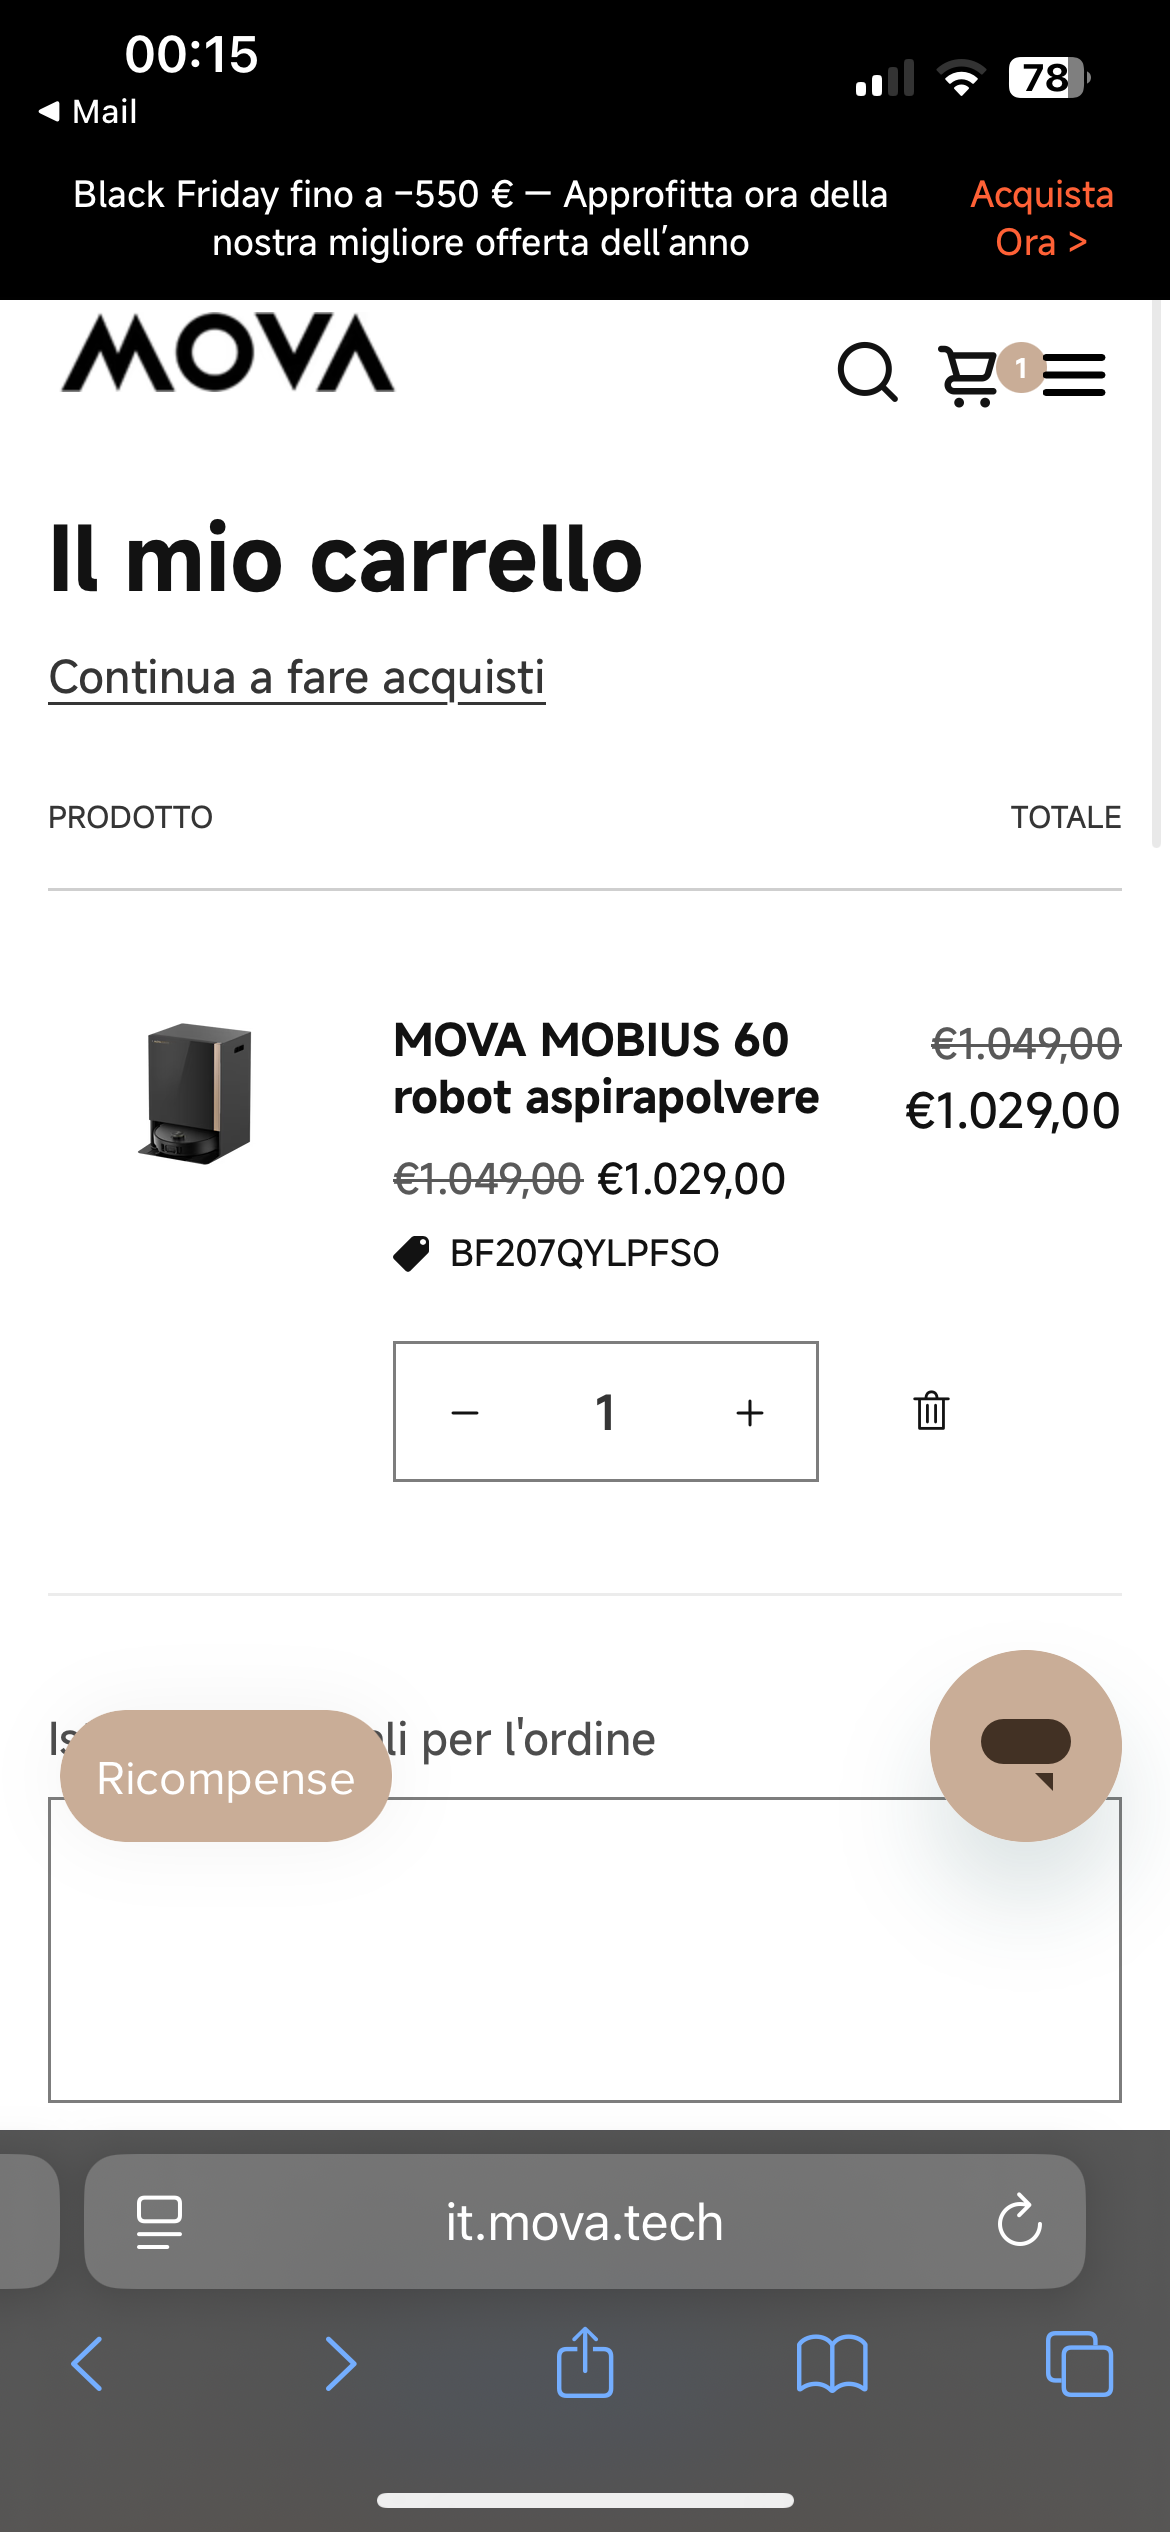Screen dimensions: 1170x2532
Task: Open the page settings icon in the address bar
Action: coord(159,2222)
